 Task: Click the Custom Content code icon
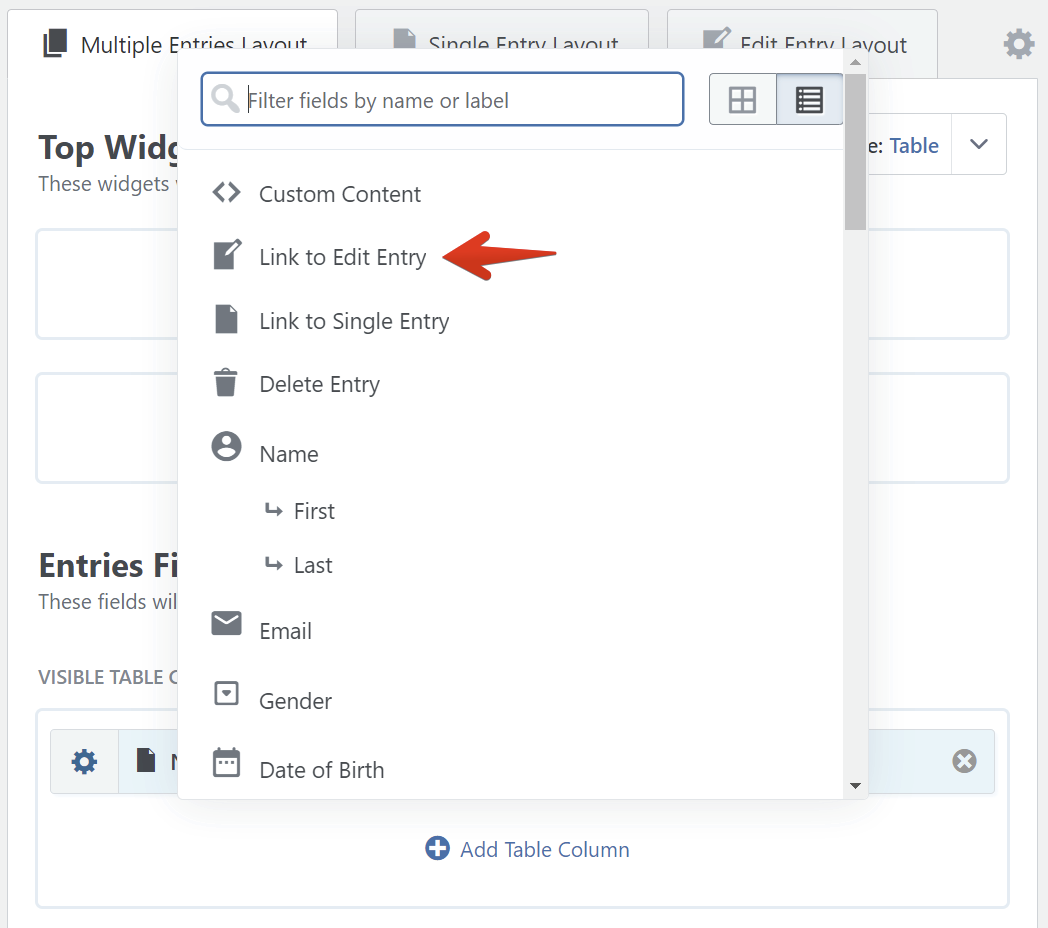(227, 193)
